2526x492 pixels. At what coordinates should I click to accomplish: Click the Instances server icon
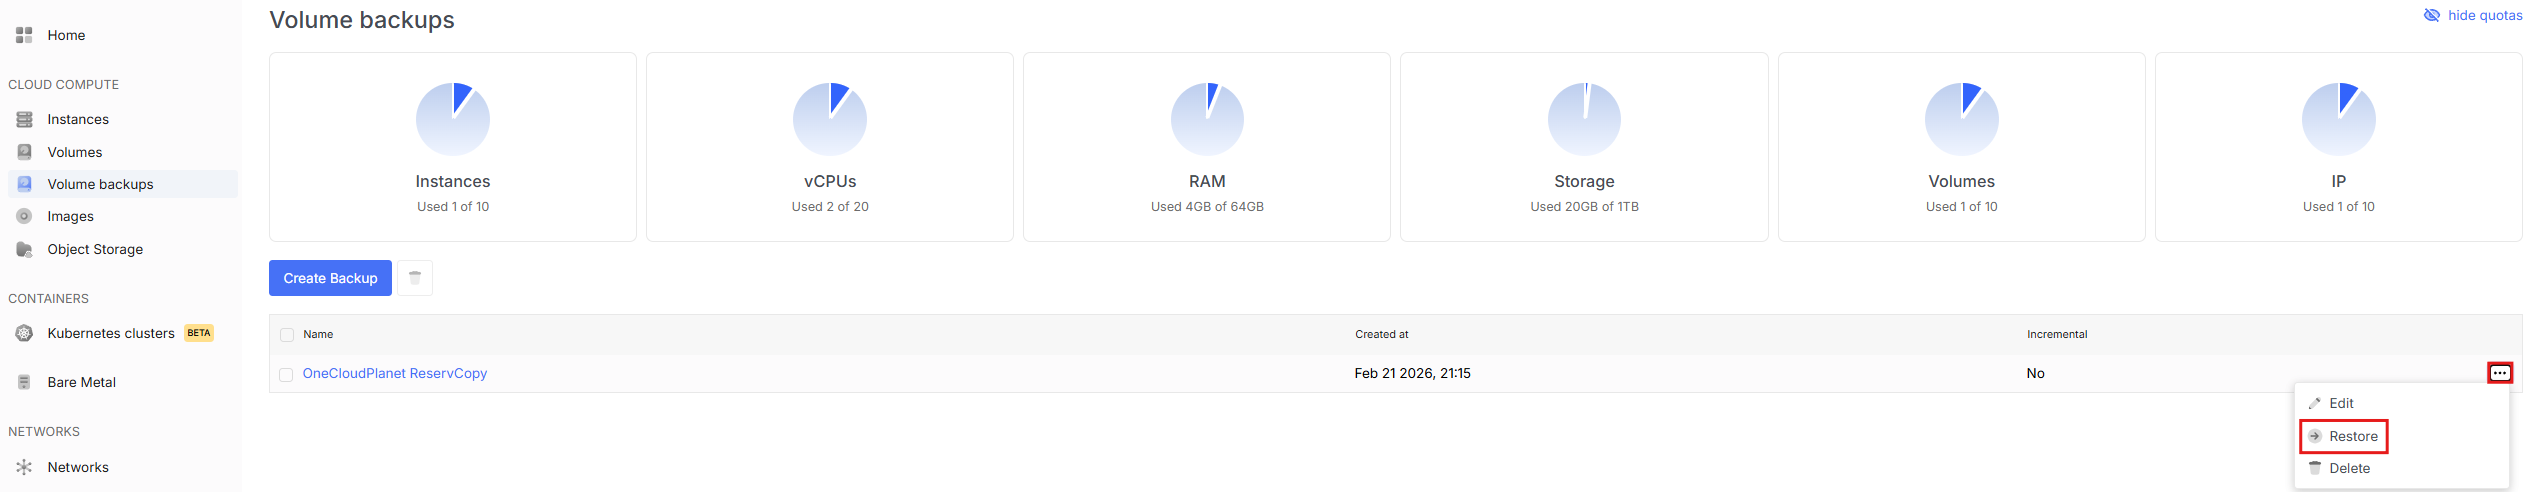coord(24,119)
